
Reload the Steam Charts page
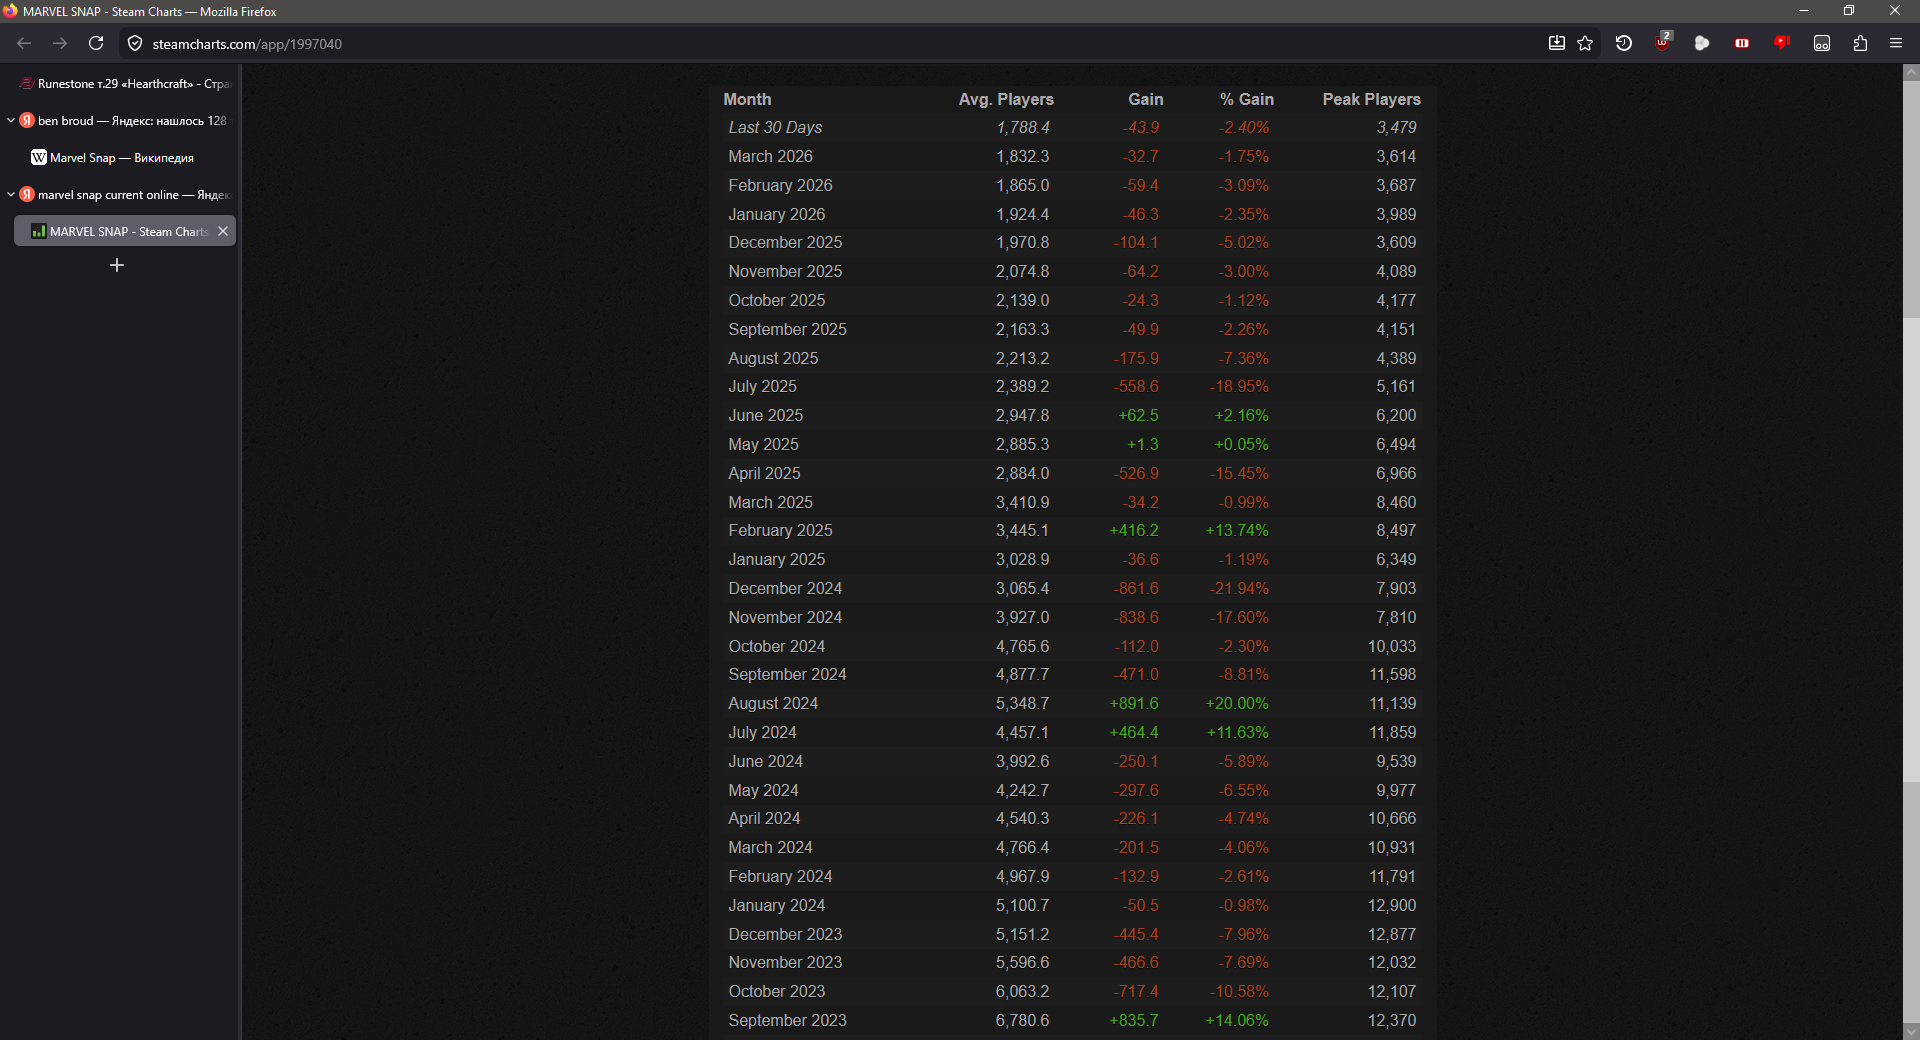(x=96, y=43)
